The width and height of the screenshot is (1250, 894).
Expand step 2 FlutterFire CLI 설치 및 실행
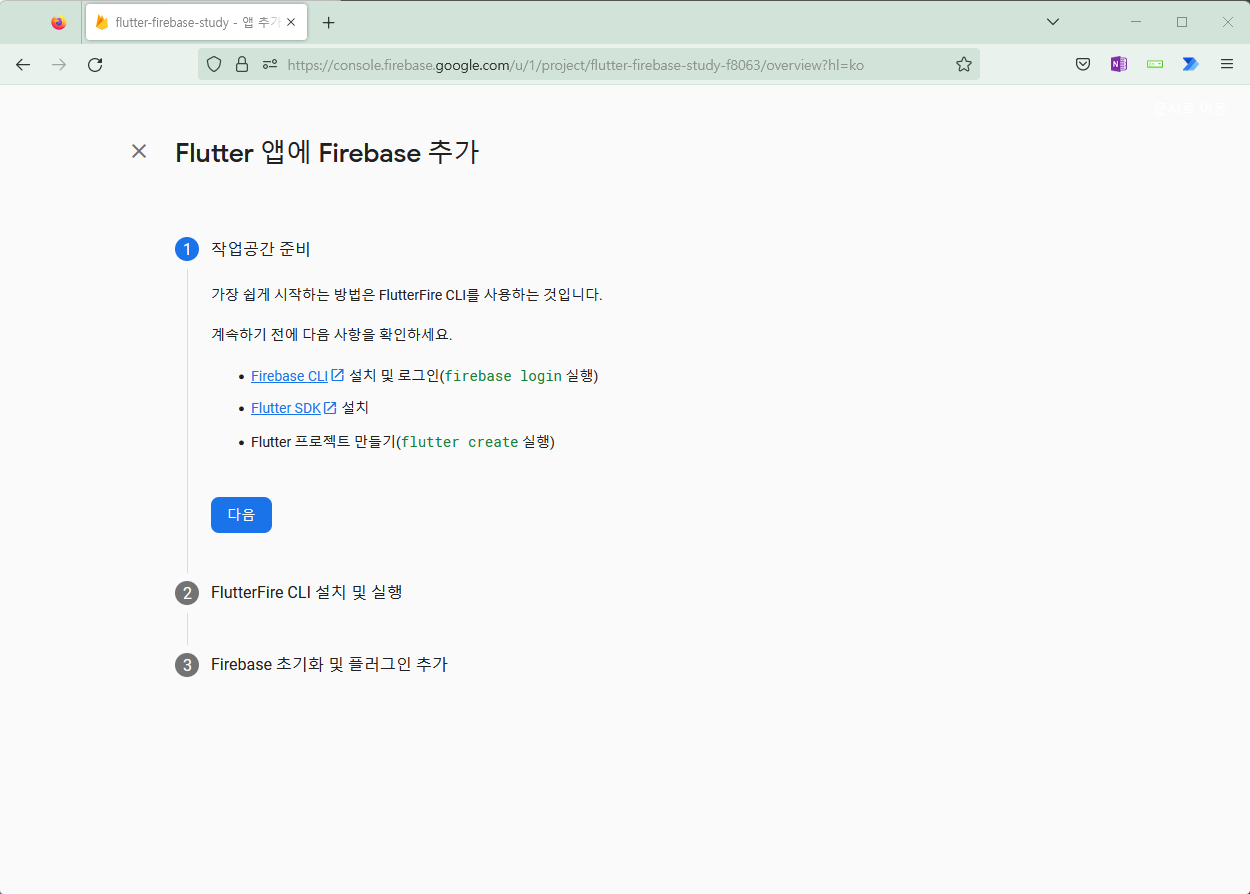point(306,592)
